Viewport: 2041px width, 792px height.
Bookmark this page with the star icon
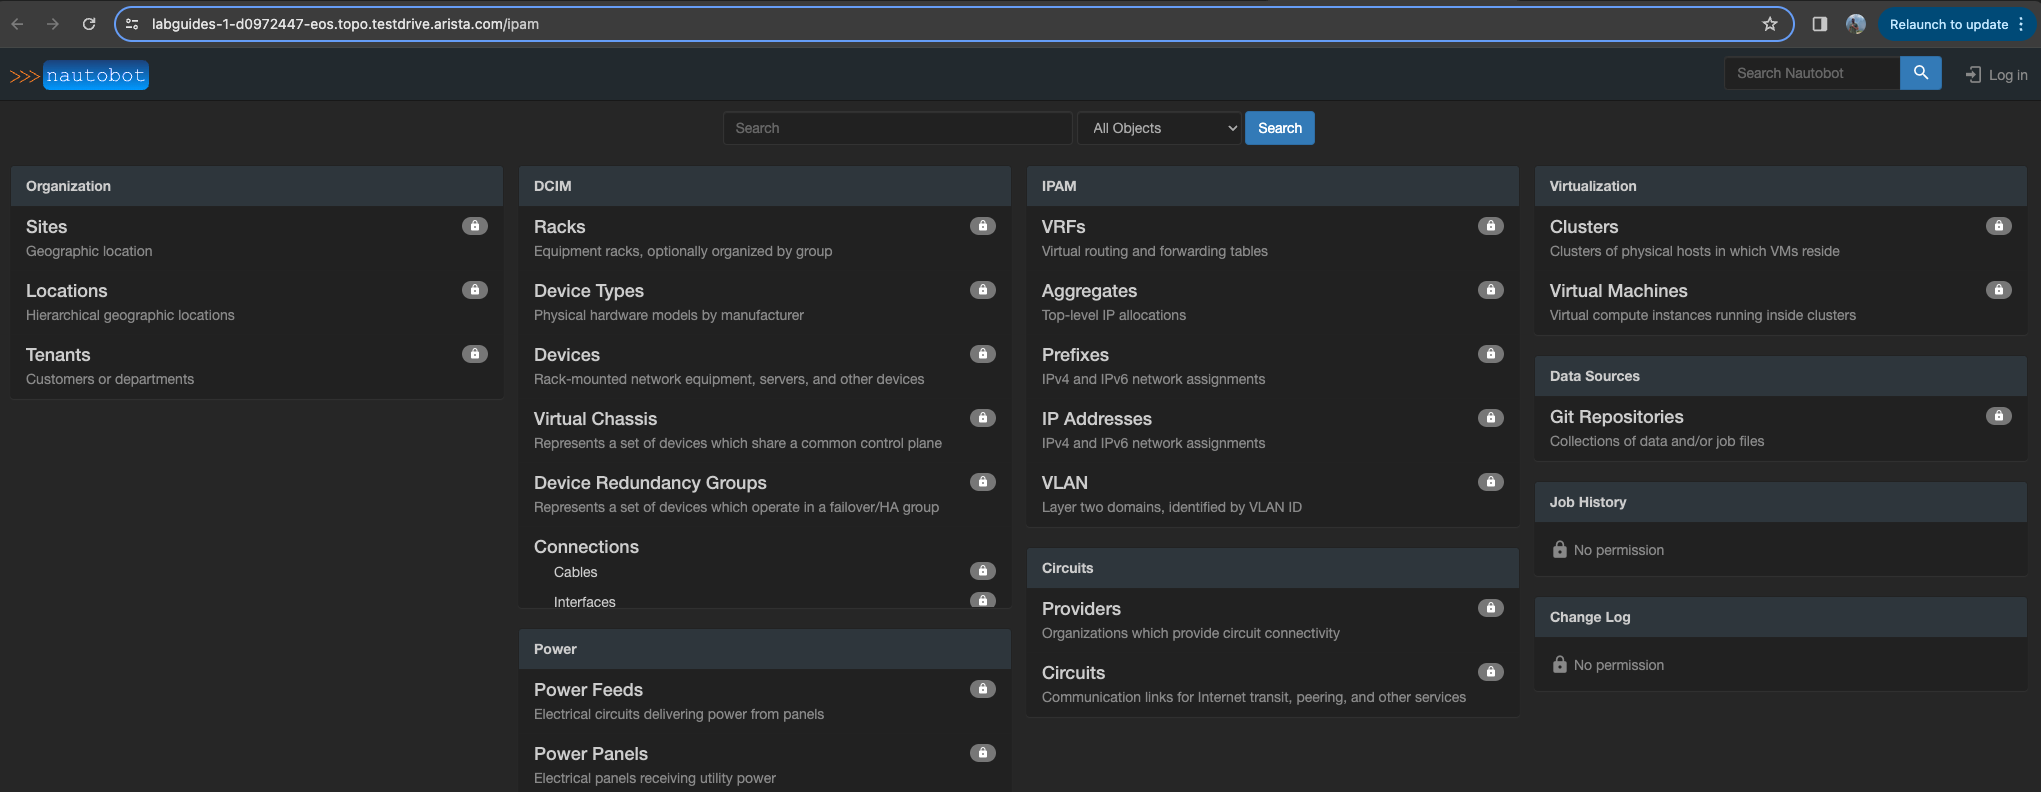[1770, 24]
